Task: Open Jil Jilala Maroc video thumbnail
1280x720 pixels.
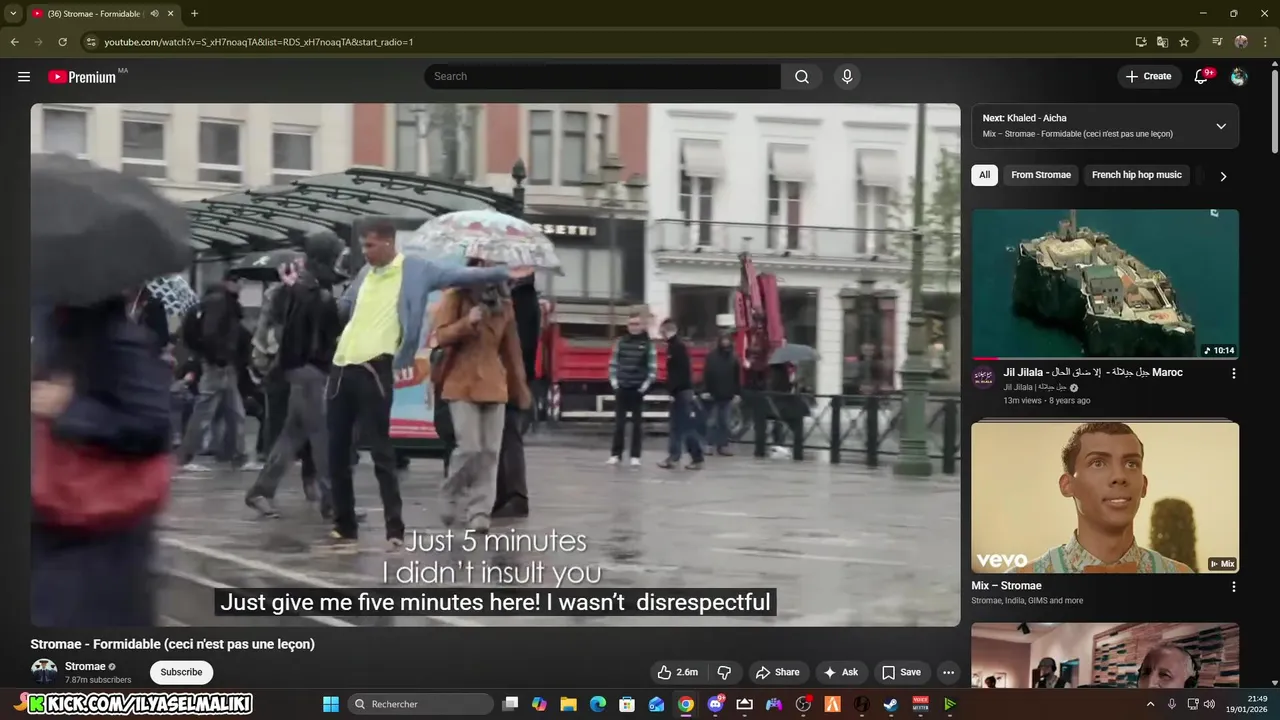Action: coord(1105,284)
